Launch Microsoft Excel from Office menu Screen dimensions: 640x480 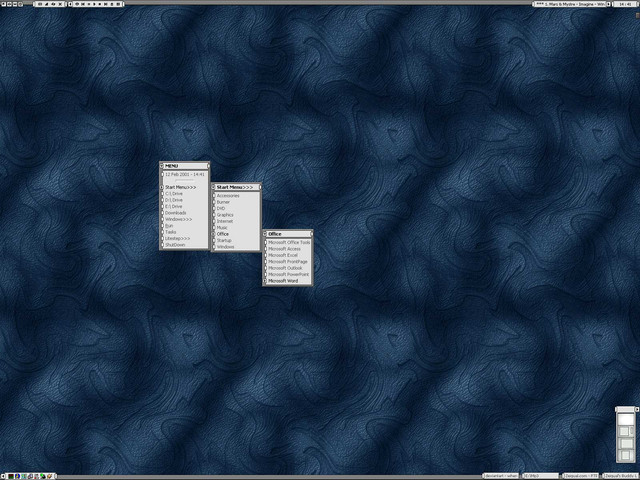click(288, 255)
